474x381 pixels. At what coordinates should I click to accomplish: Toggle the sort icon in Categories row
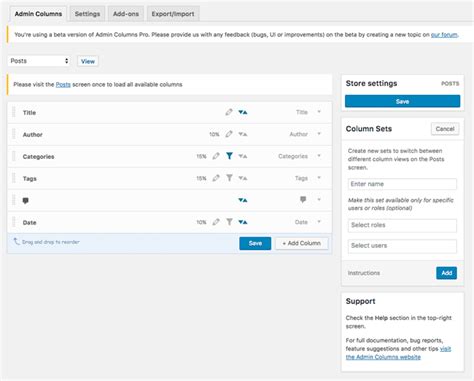pyautogui.click(x=243, y=156)
